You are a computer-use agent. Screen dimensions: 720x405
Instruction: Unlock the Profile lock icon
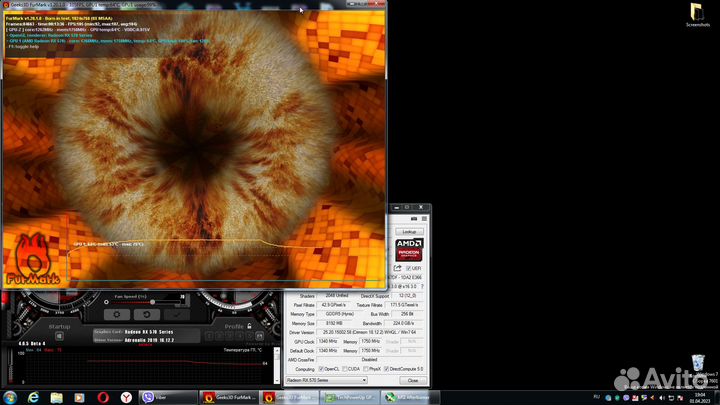tap(249, 326)
